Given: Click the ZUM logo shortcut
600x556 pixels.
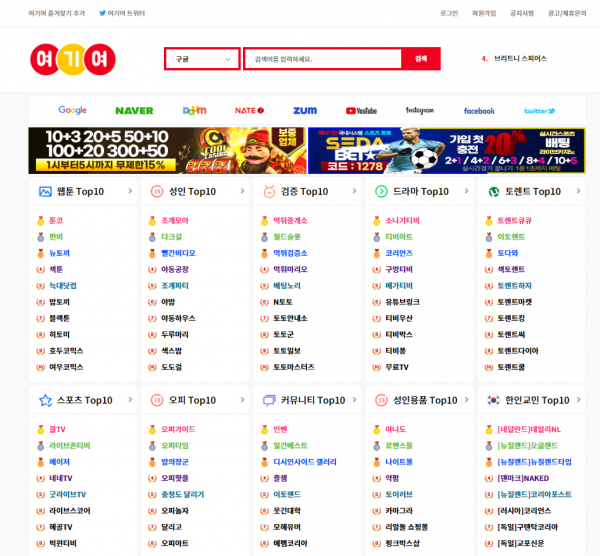Looking at the screenshot, I should coord(304,110).
